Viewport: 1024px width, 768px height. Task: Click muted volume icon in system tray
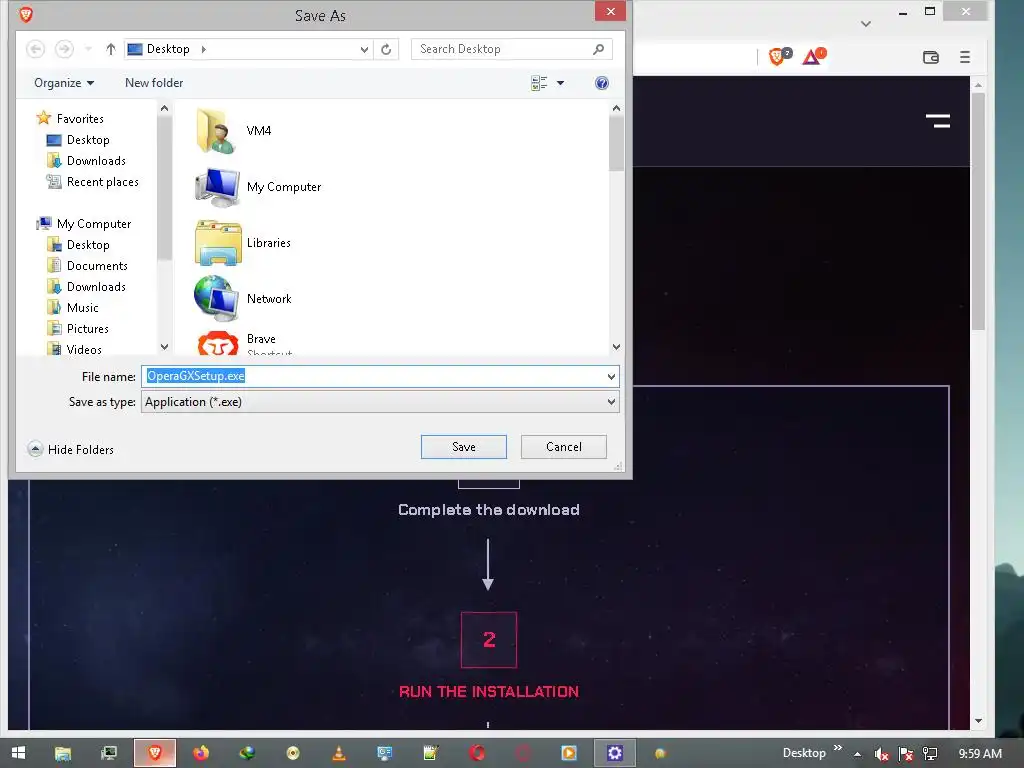pos(881,754)
